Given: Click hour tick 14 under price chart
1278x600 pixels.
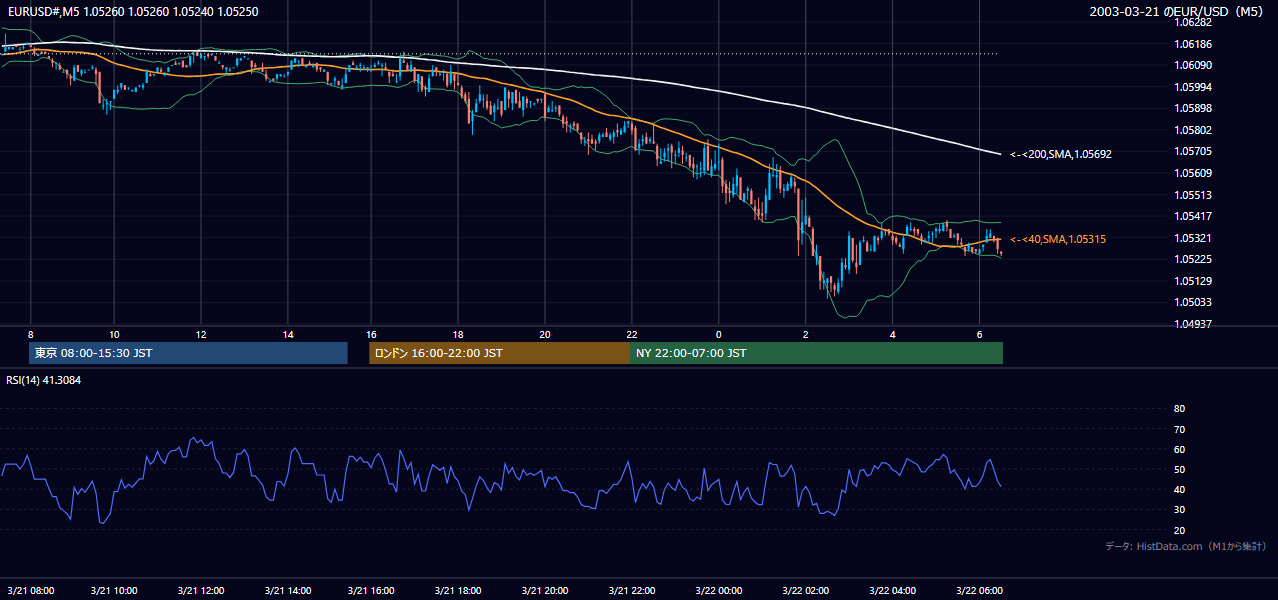Looking at the screenshot, I should coord(288,334).
